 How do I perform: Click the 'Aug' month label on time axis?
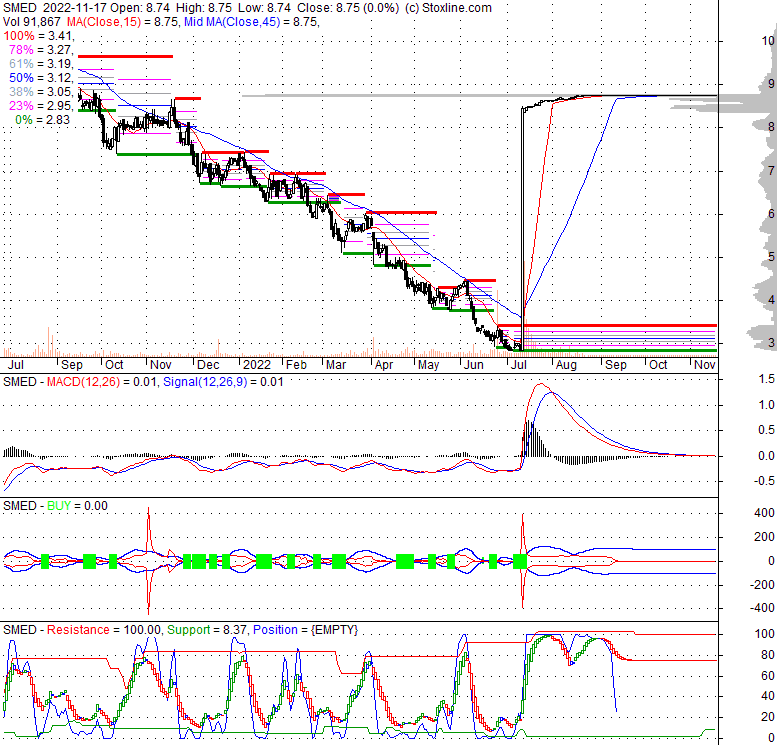566,365
